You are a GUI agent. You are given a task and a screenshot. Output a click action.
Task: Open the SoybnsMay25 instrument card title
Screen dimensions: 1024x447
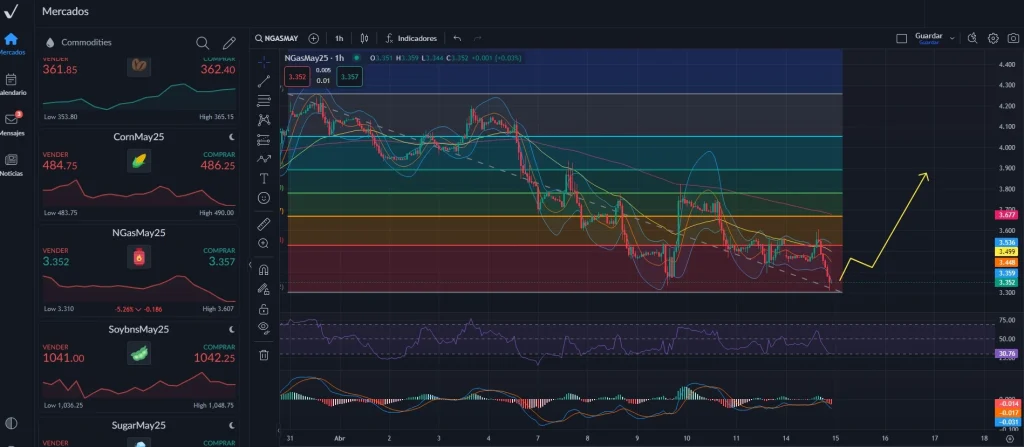(x=138, y=329)
